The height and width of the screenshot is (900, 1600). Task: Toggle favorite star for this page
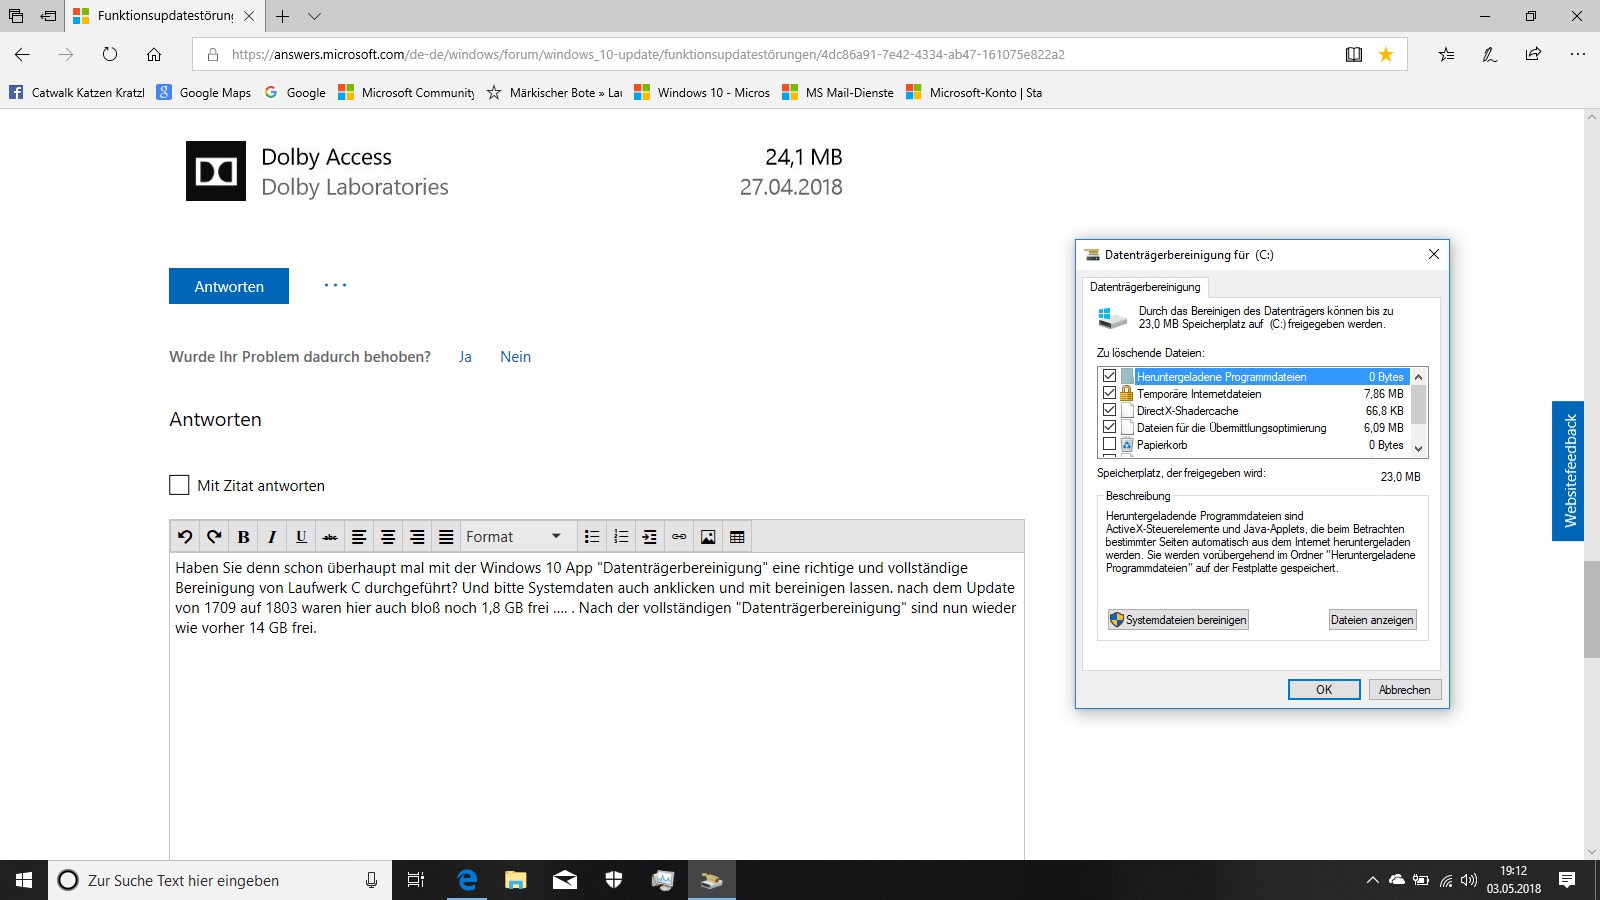[1386, 55]
